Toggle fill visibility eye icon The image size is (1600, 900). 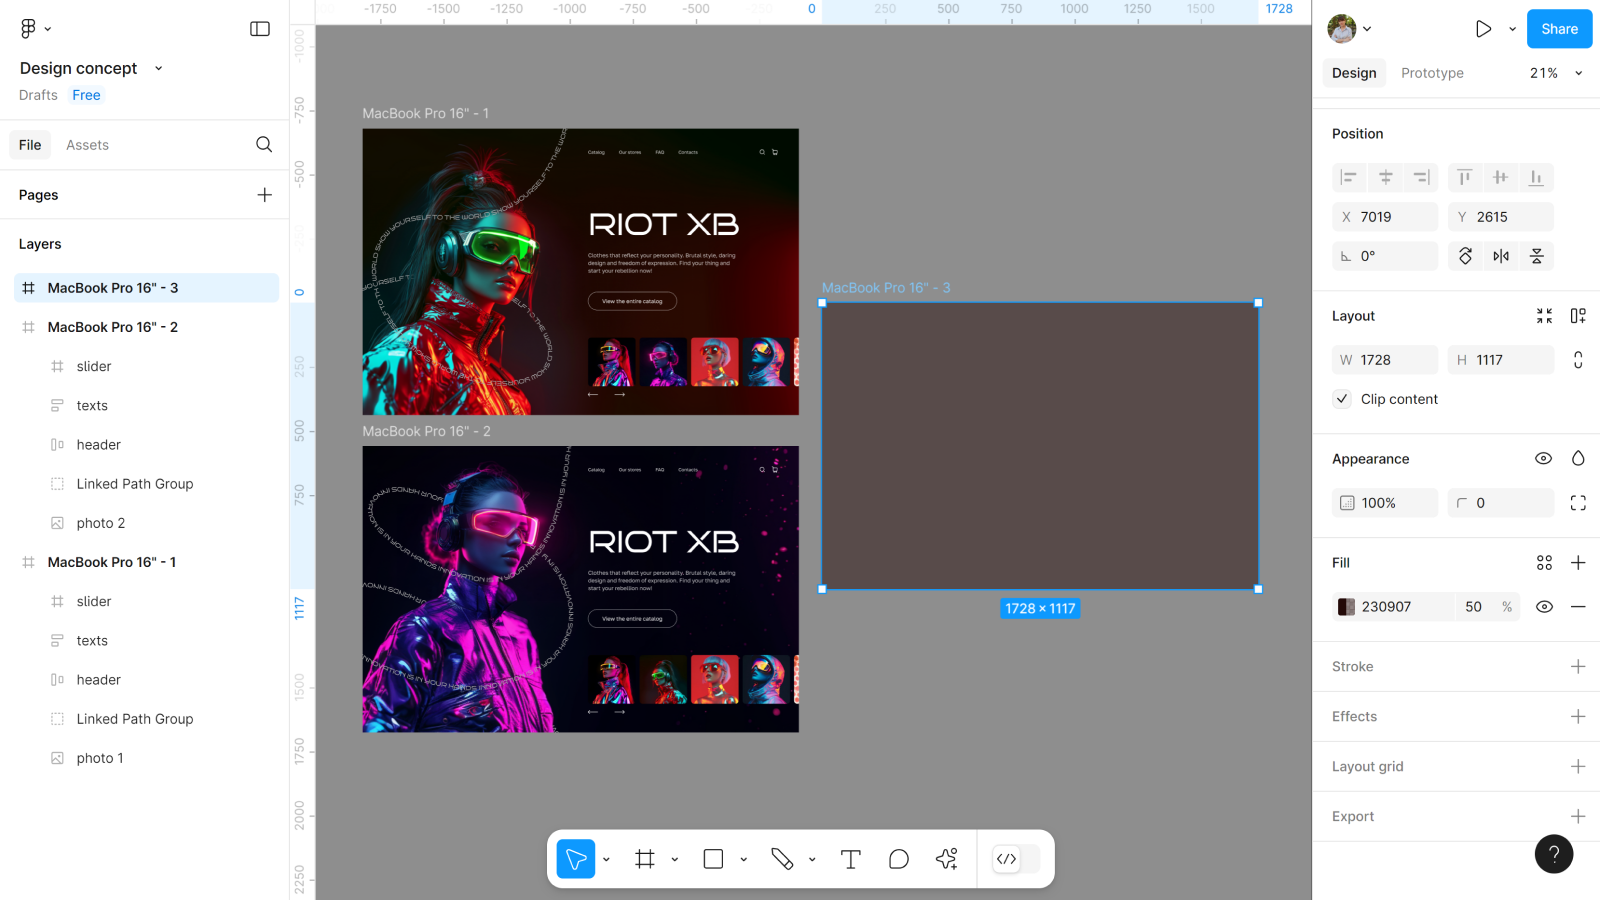click(x=1544, y=607)
